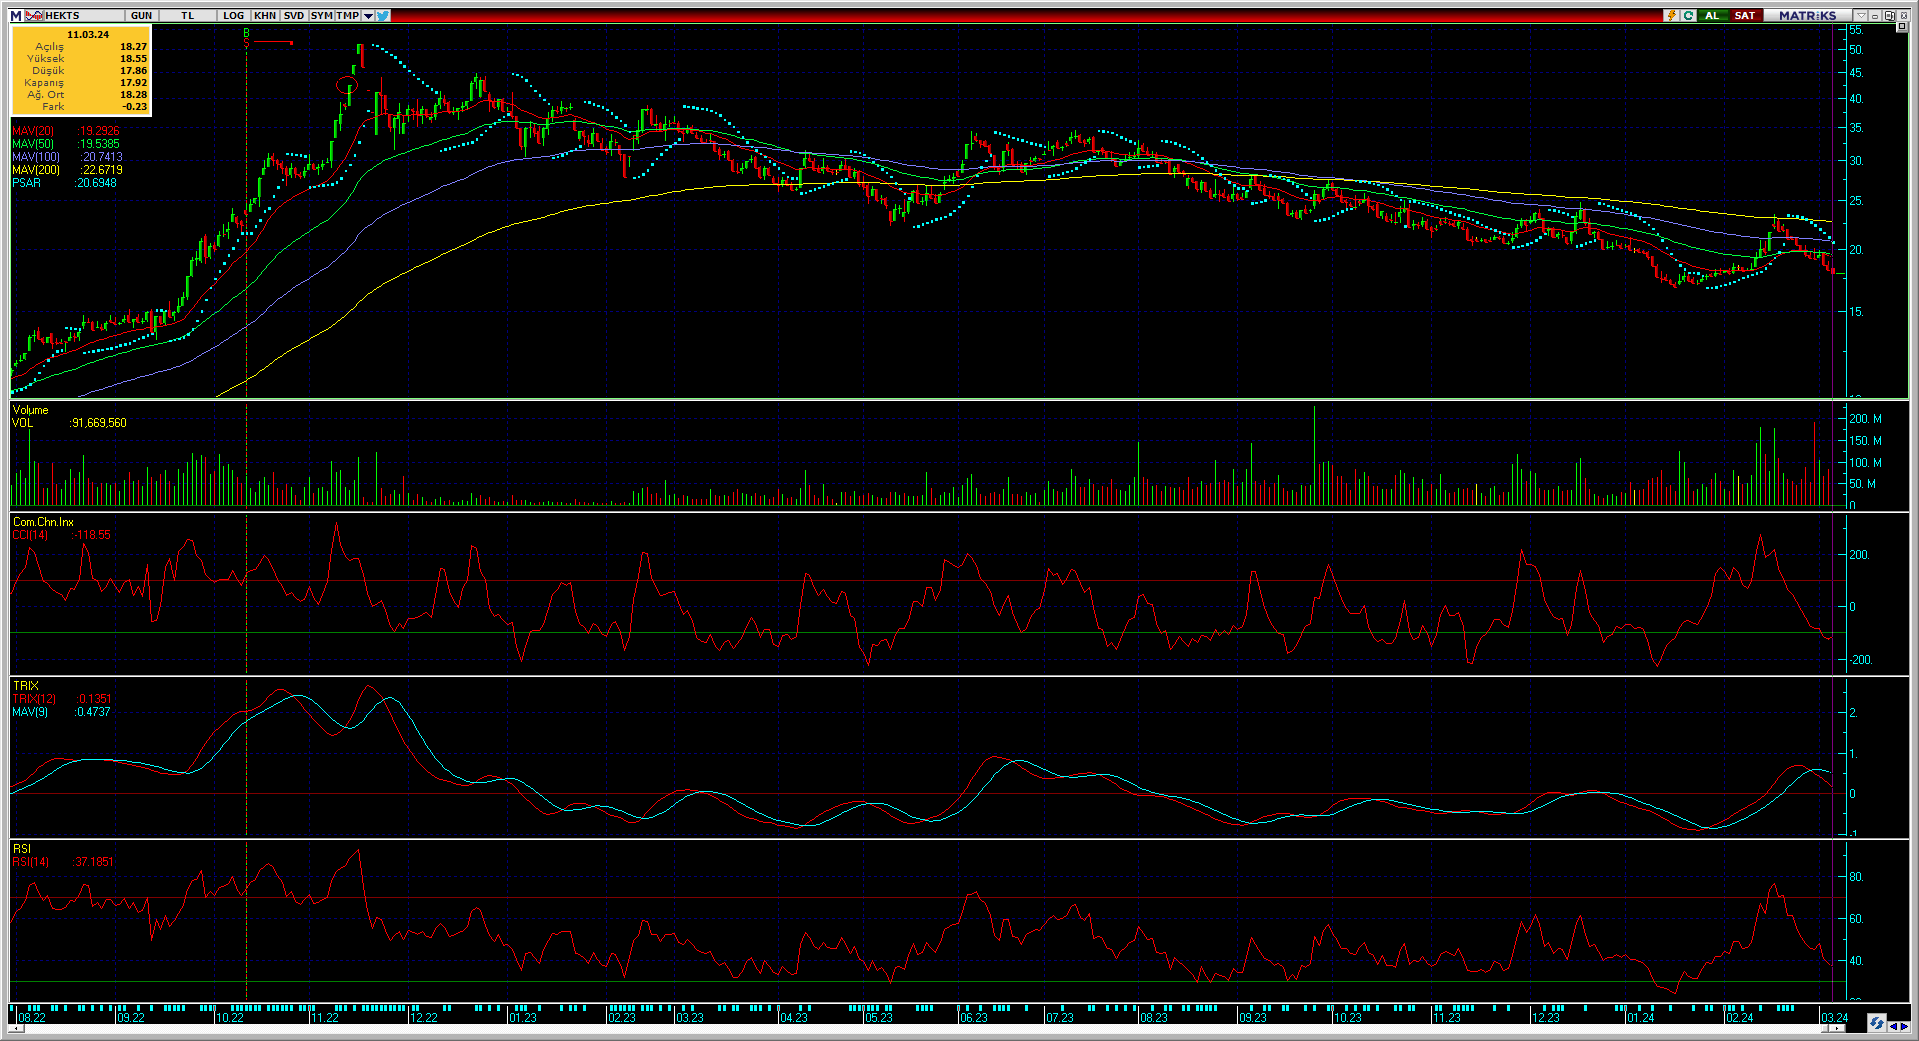Toggle the KHN option in toolbar
This screenshot has width=1919, height=1041.
(265, 15)
